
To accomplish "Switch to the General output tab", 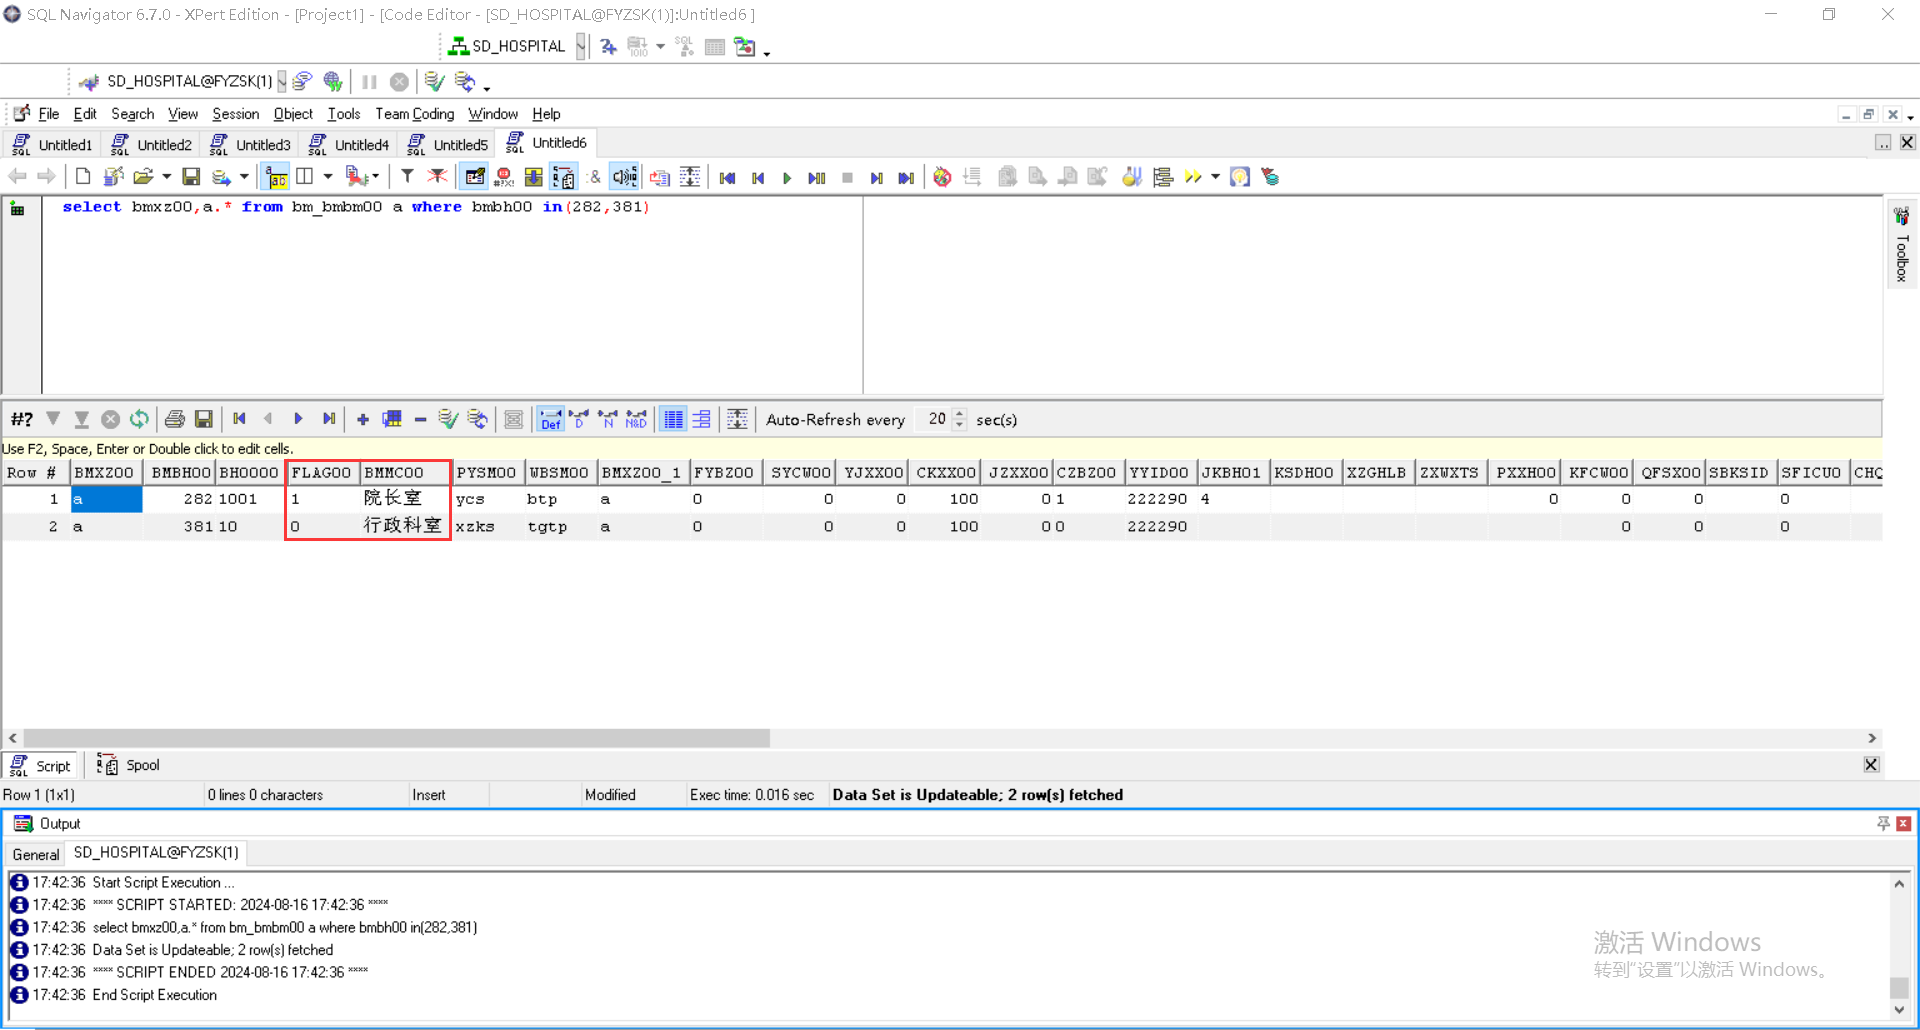I will (35, 854).
